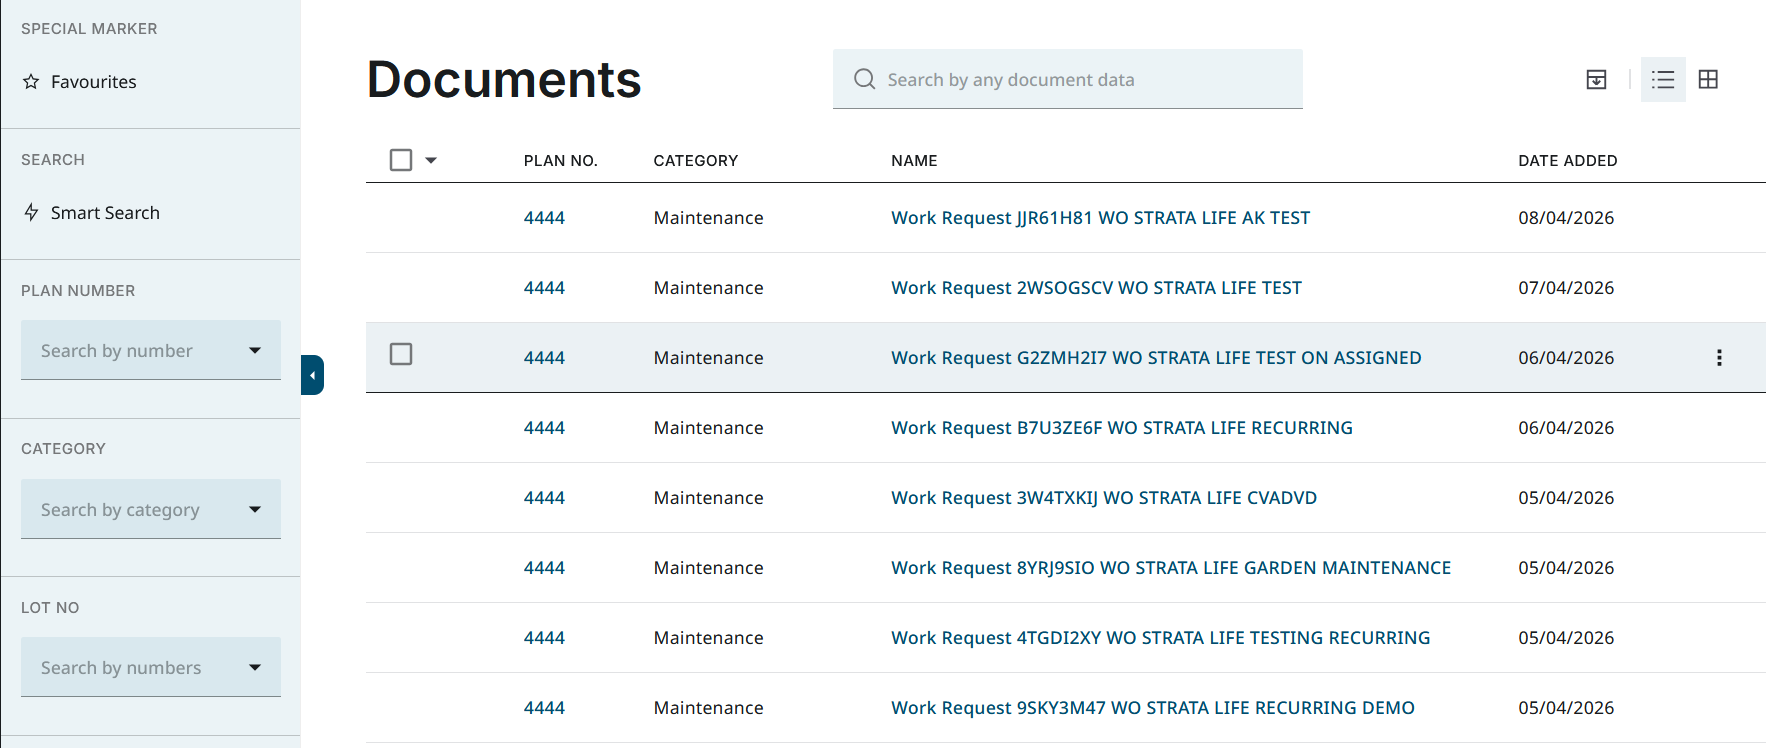Image resolution: width=1786 pixels, height=748 pixels.
Task: Click the magnifier icon in the search bar
Action: point(864,79)
